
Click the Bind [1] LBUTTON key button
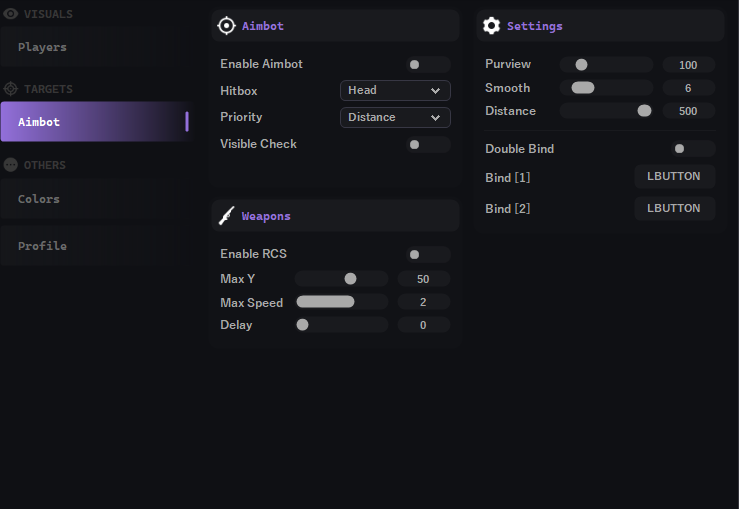tap(674, 177)
